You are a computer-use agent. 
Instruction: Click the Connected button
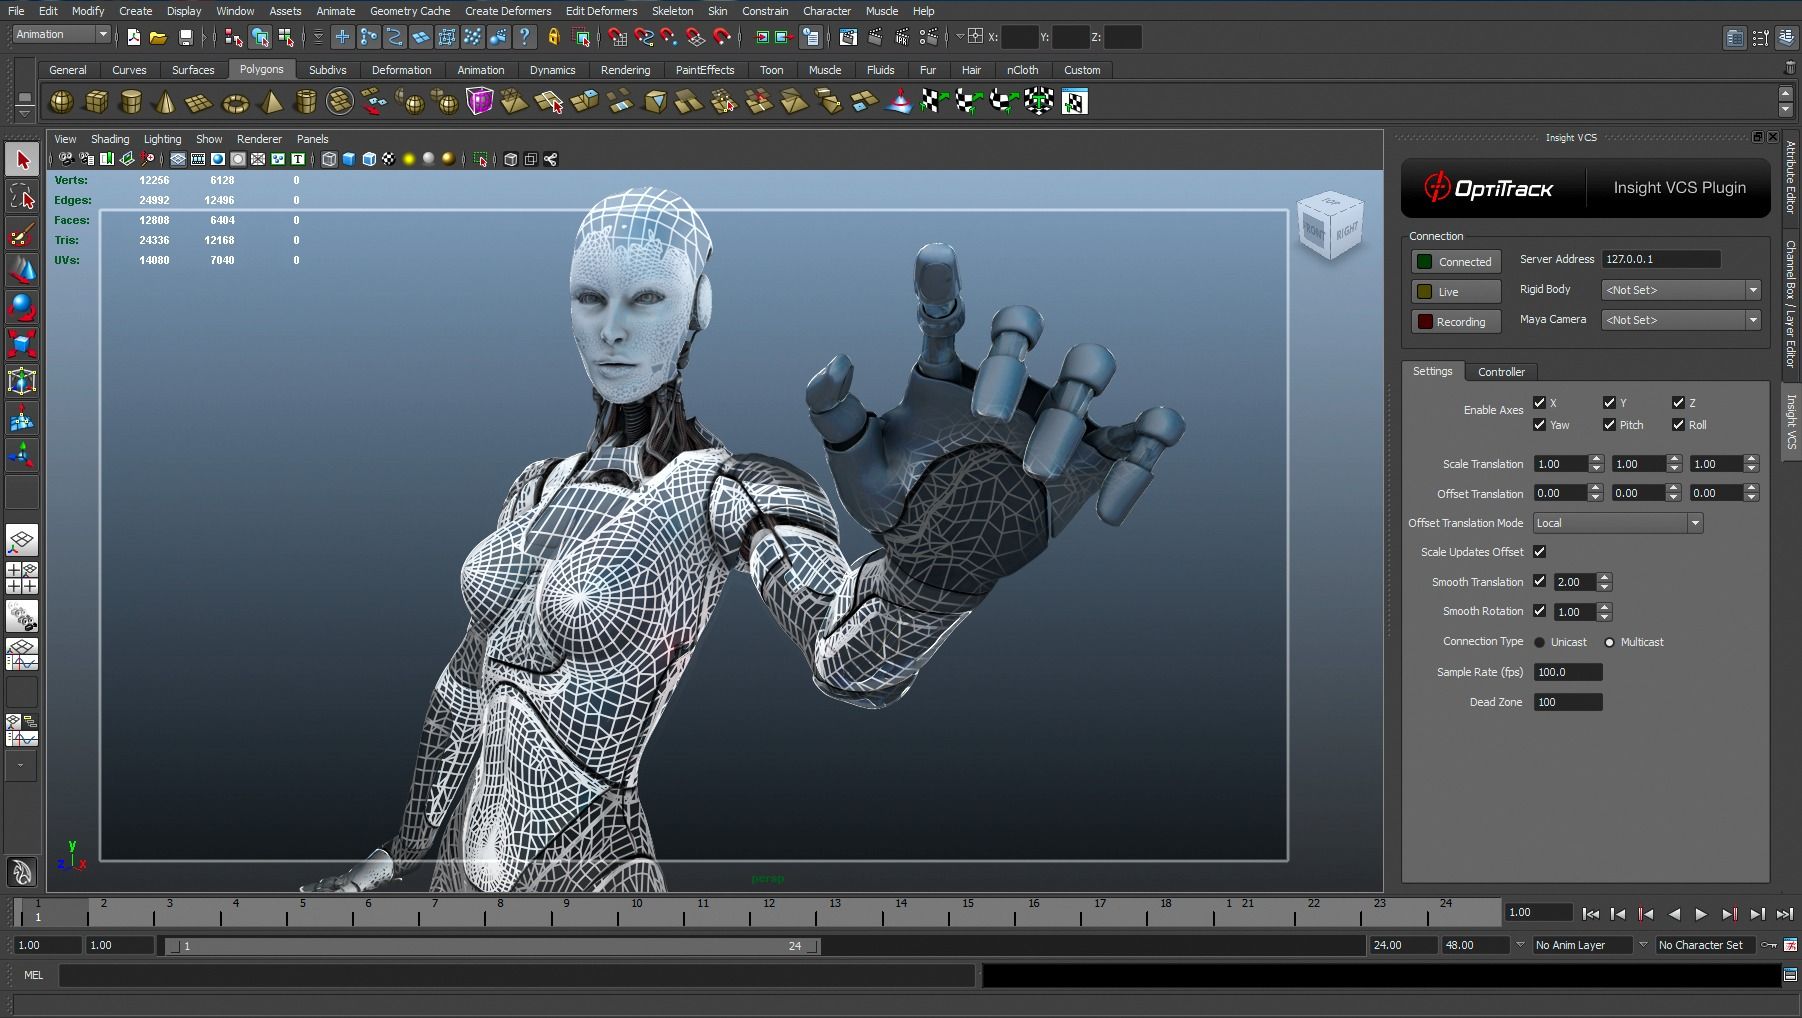(x=1456, y=262)
